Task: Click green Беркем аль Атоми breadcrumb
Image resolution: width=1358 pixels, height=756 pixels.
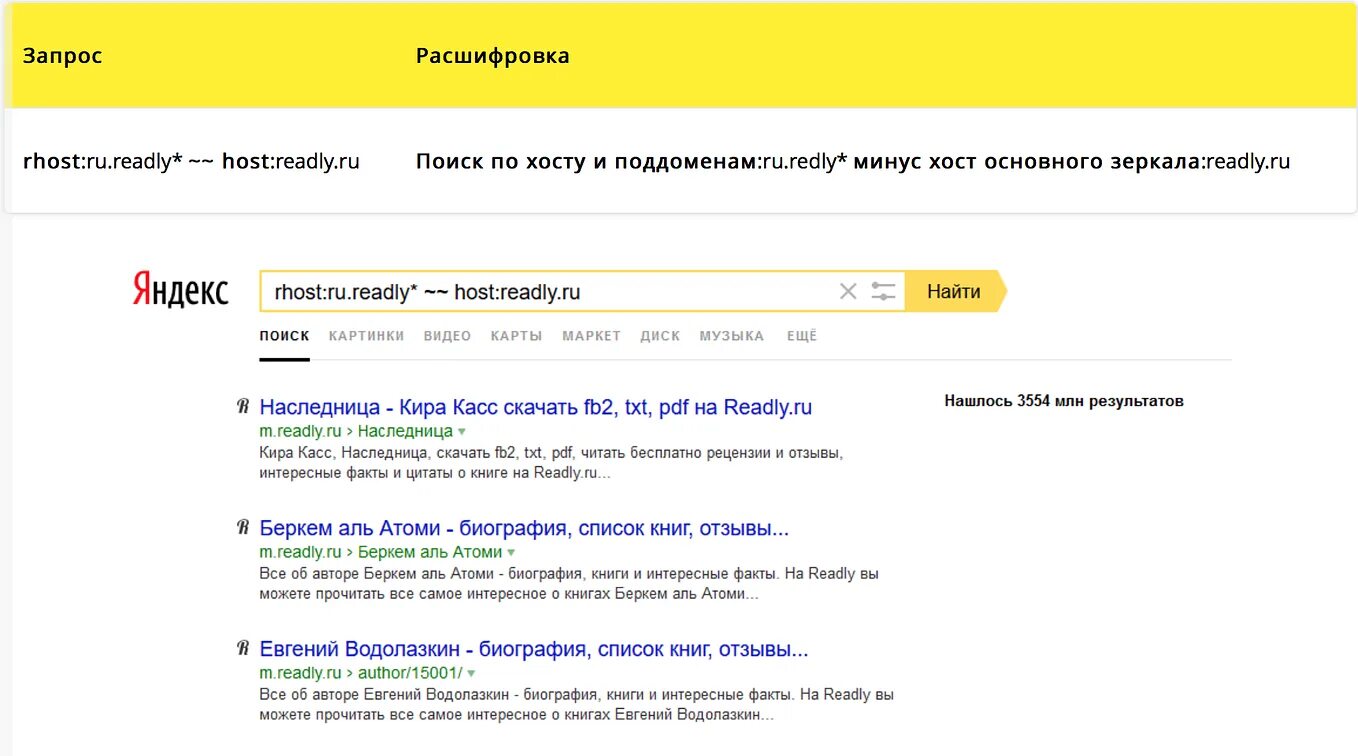Action: pos(430,552)
